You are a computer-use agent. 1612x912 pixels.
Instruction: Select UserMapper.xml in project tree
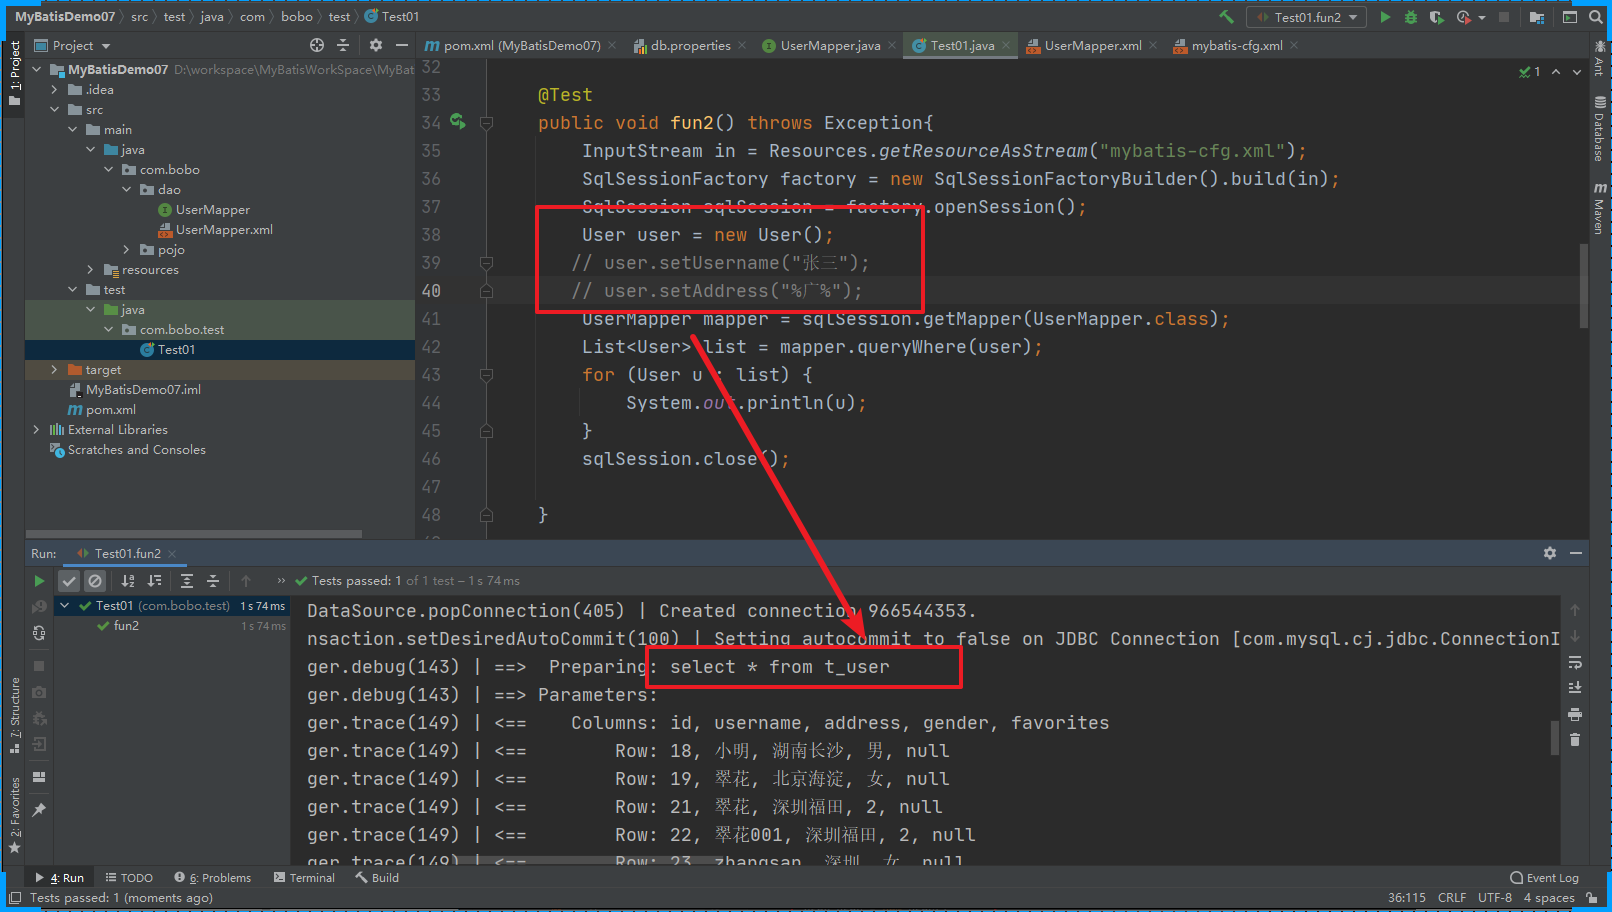(224, 229)
